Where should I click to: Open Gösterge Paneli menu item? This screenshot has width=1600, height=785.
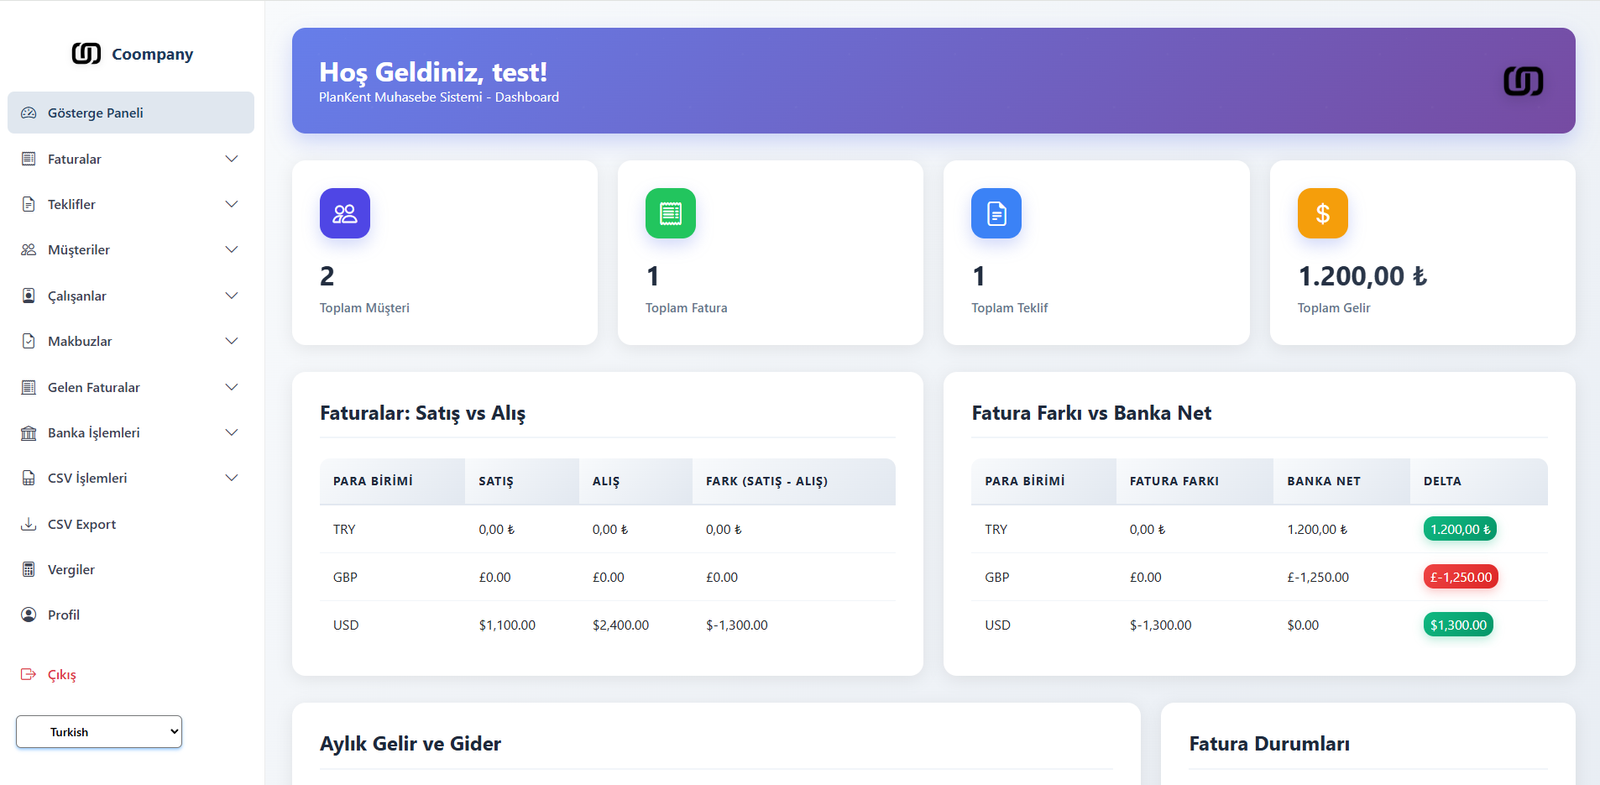tap(131, 113)
